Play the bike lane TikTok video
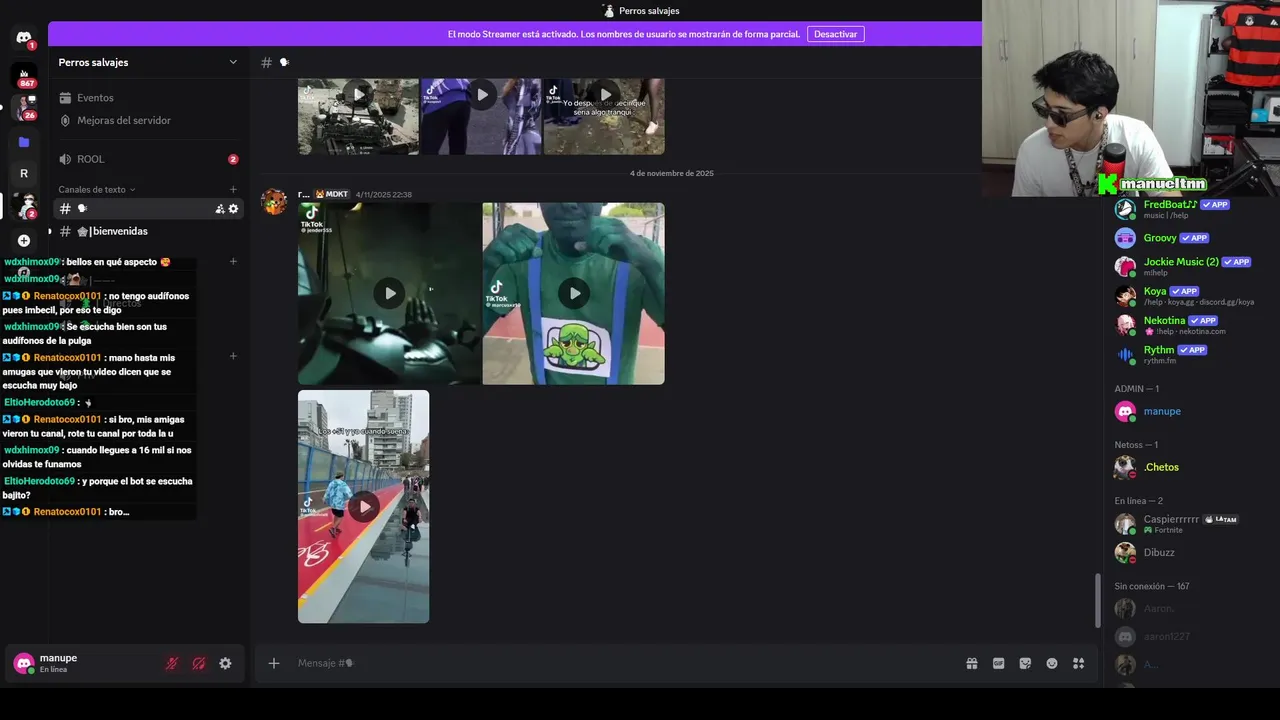 [x=363, y=507]
